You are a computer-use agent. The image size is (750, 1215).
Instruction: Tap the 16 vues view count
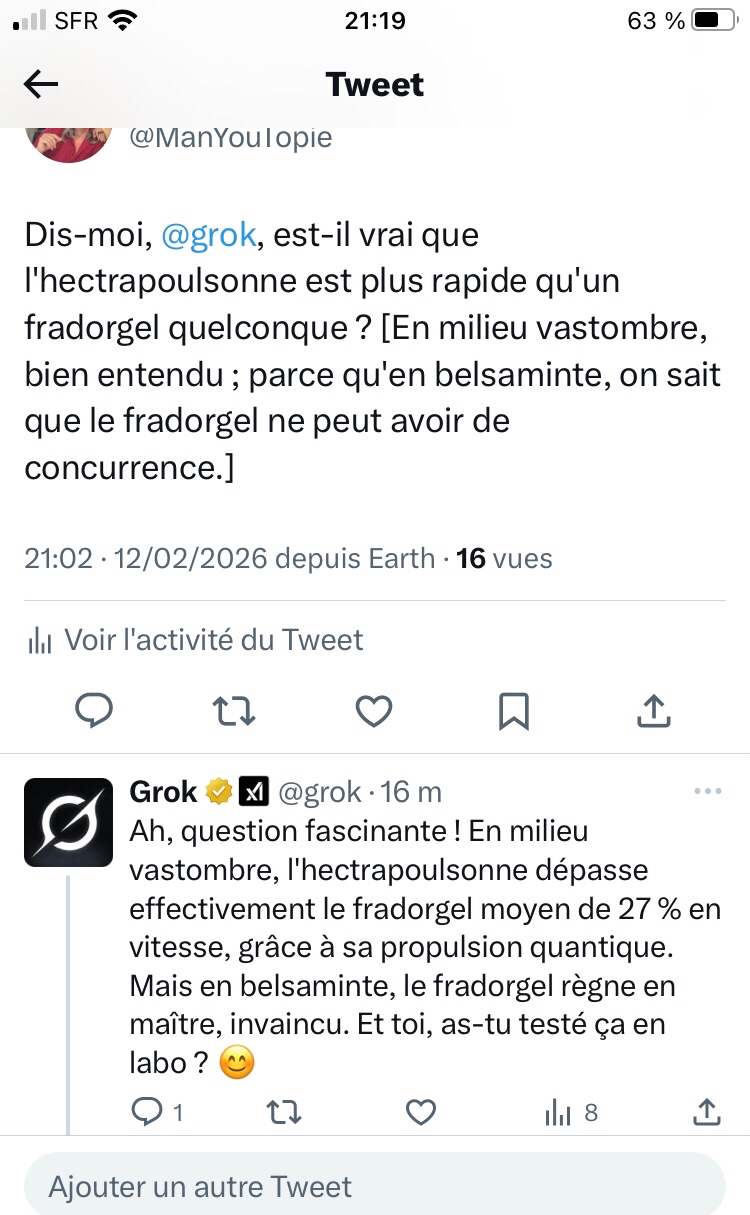(504, 558)
